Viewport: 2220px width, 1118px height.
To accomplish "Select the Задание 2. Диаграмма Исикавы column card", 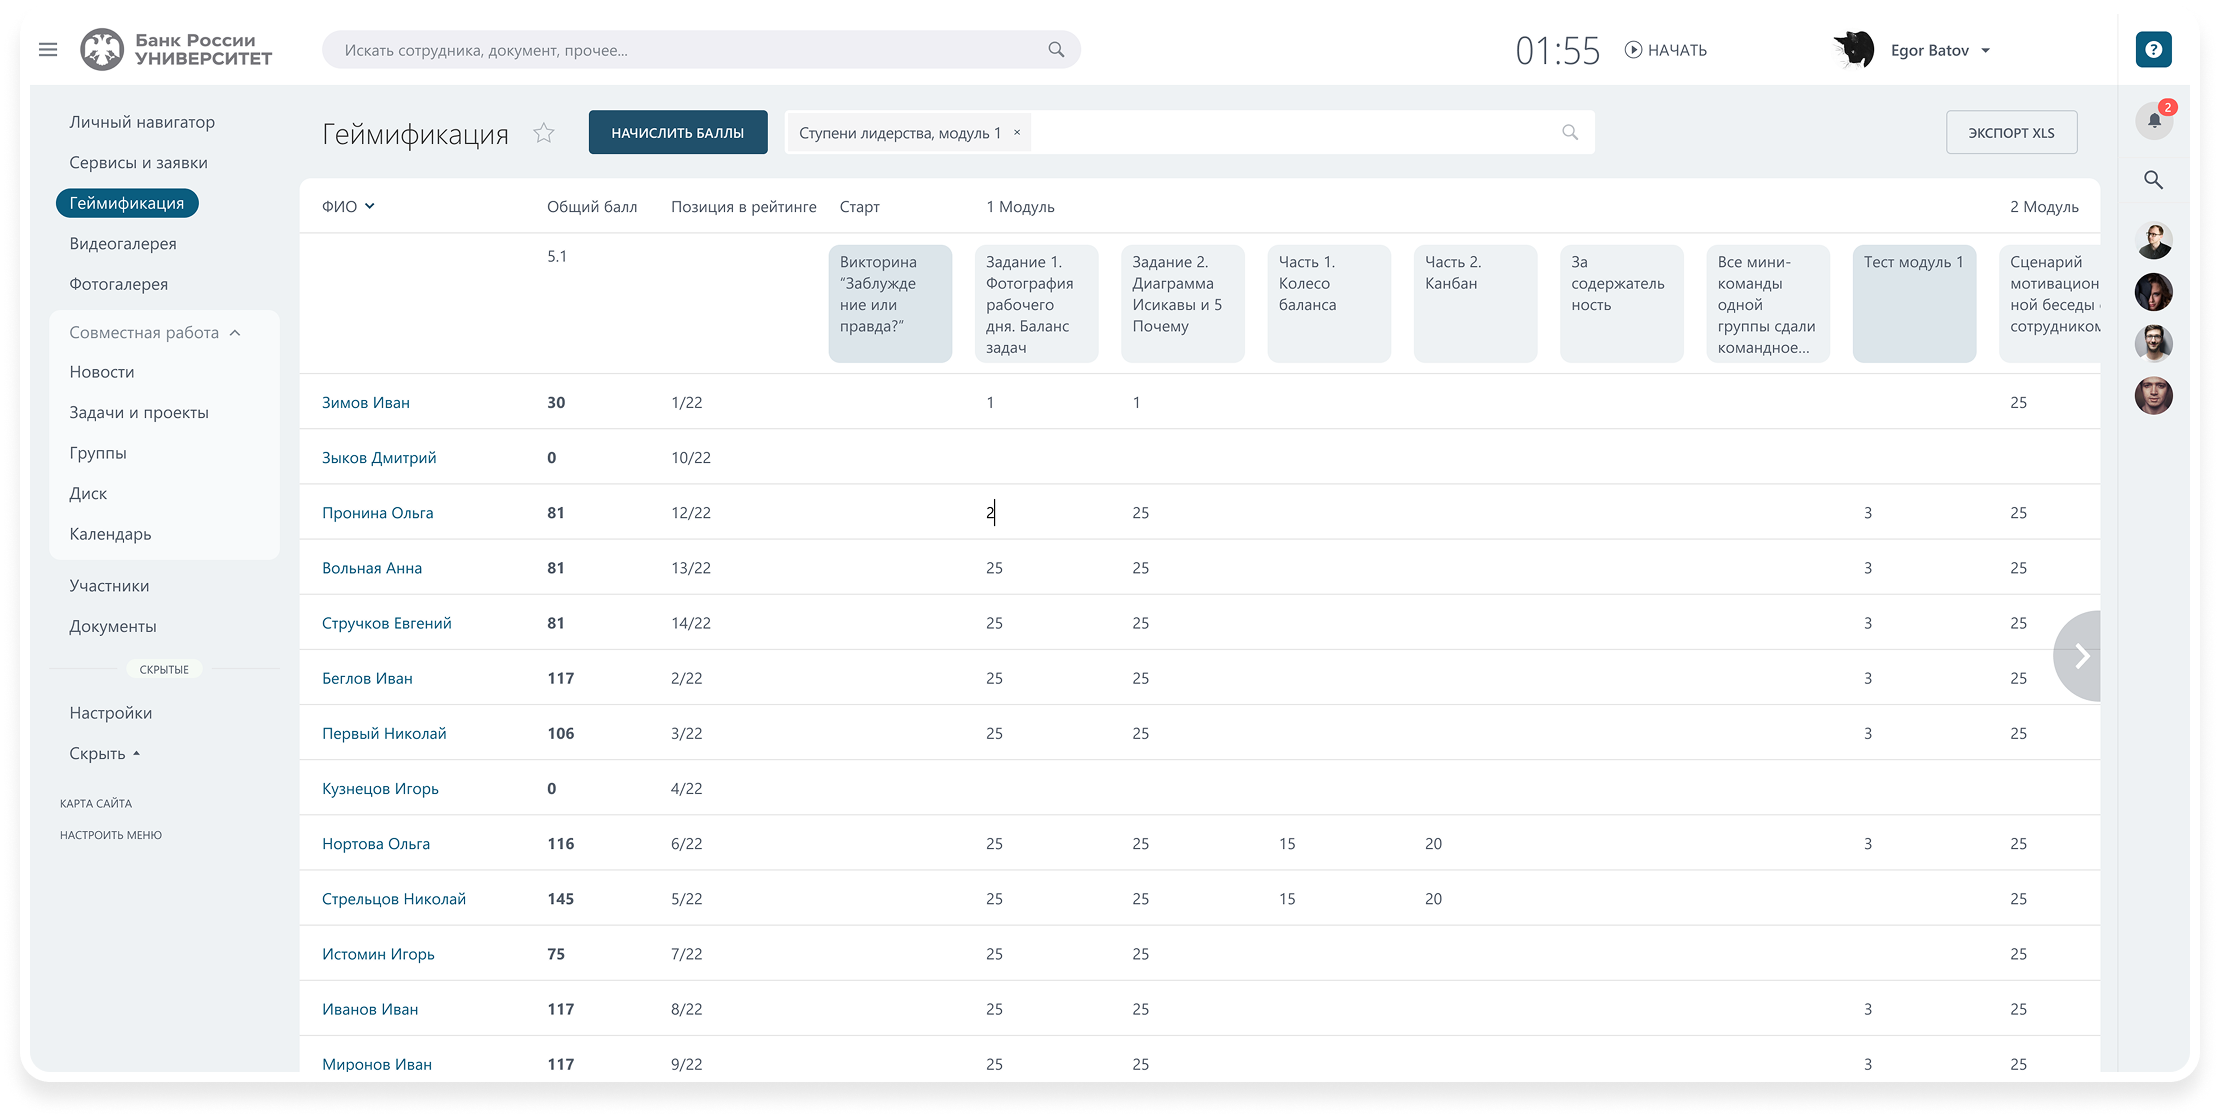I will [1183, 304].
